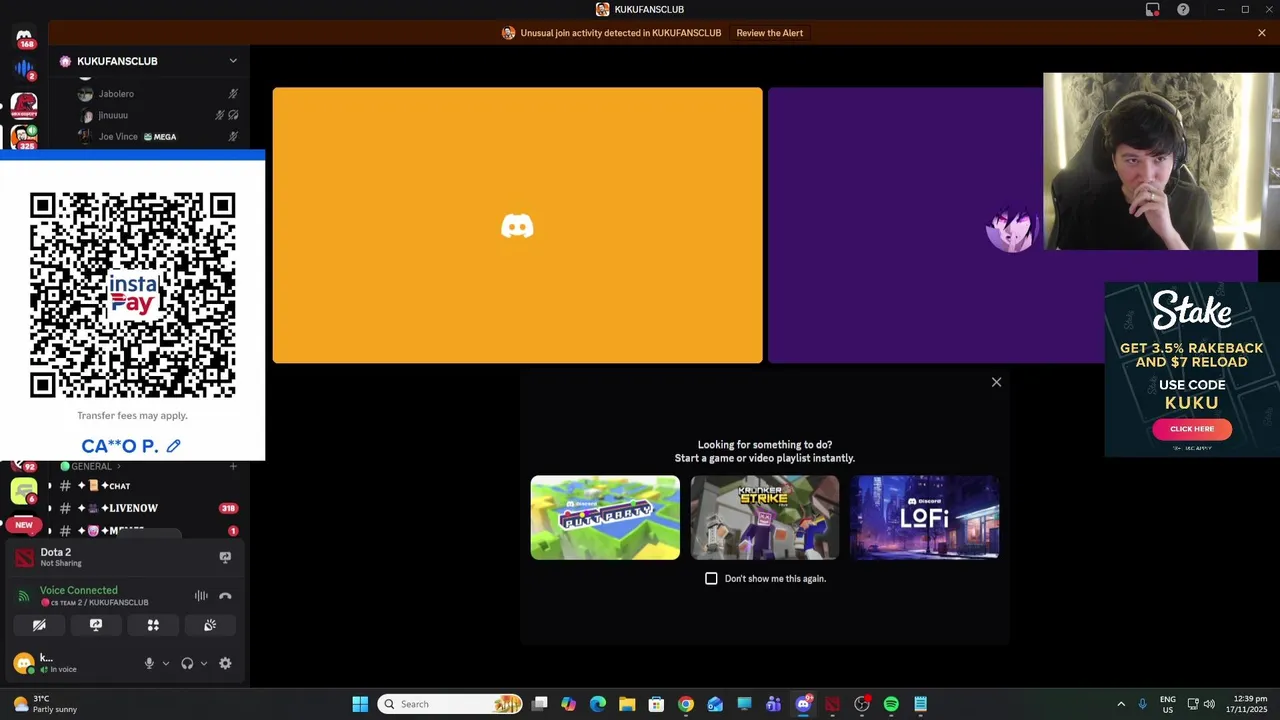Click the red NEW unread indicator
Viewport: 1280px width, 720px height.
(24, 524)
